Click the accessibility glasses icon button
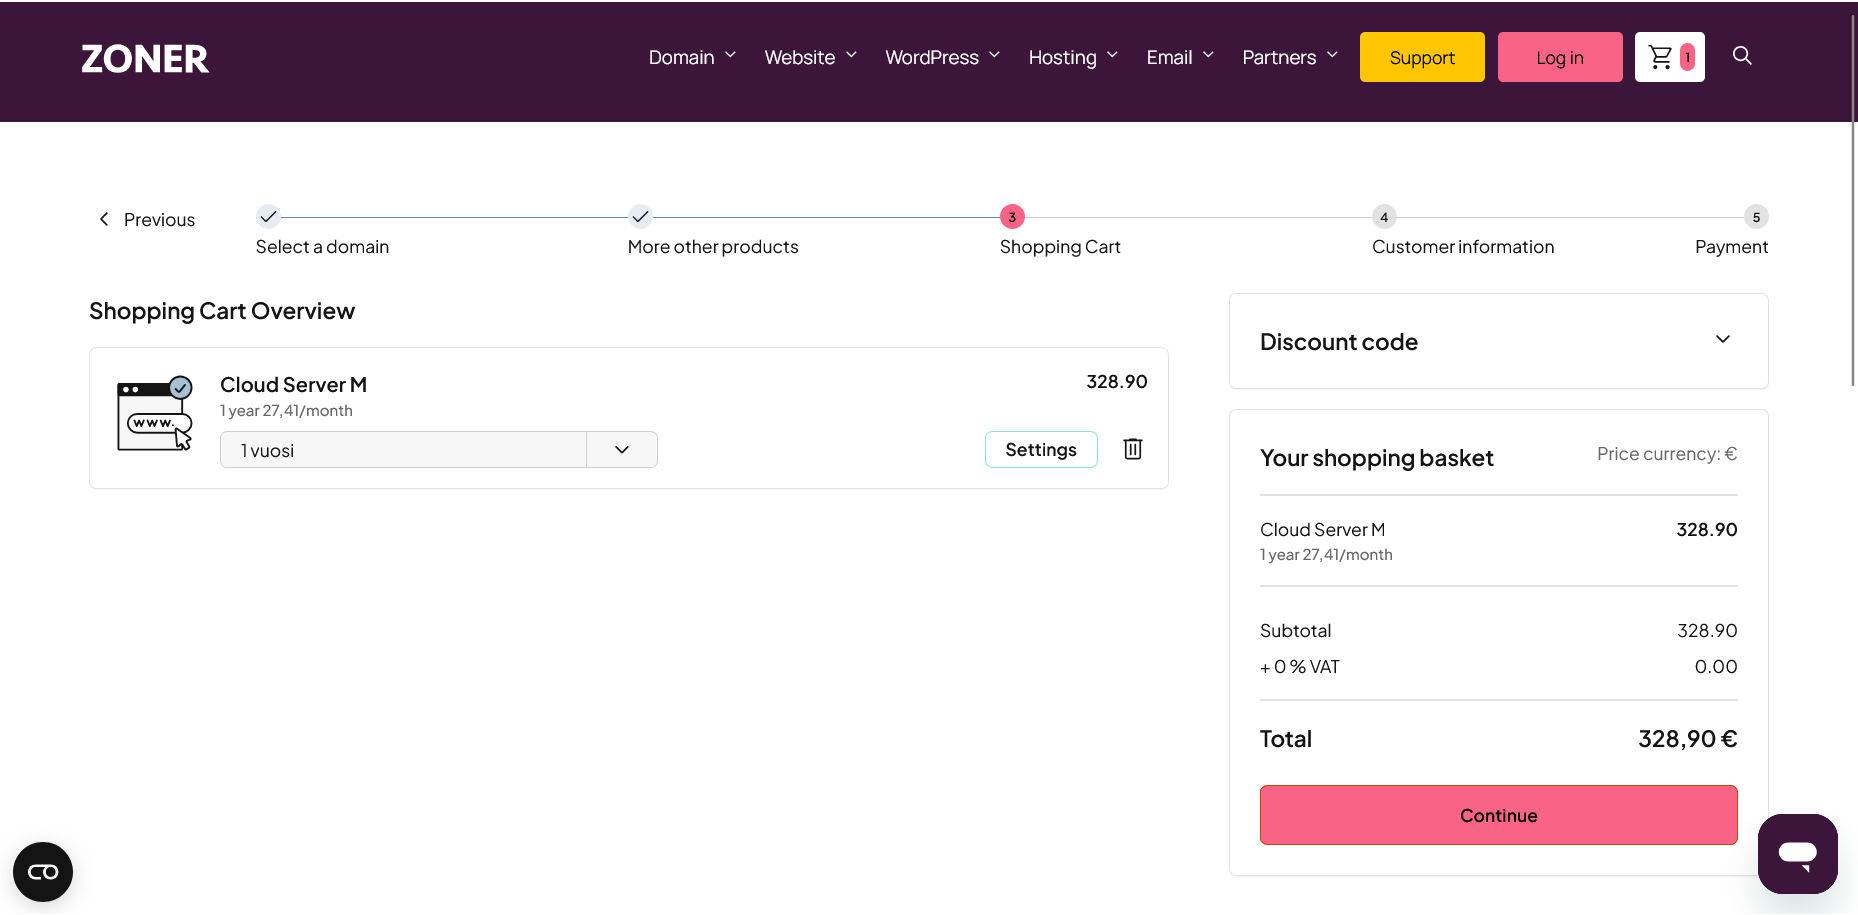 click(x=43, y=872)
